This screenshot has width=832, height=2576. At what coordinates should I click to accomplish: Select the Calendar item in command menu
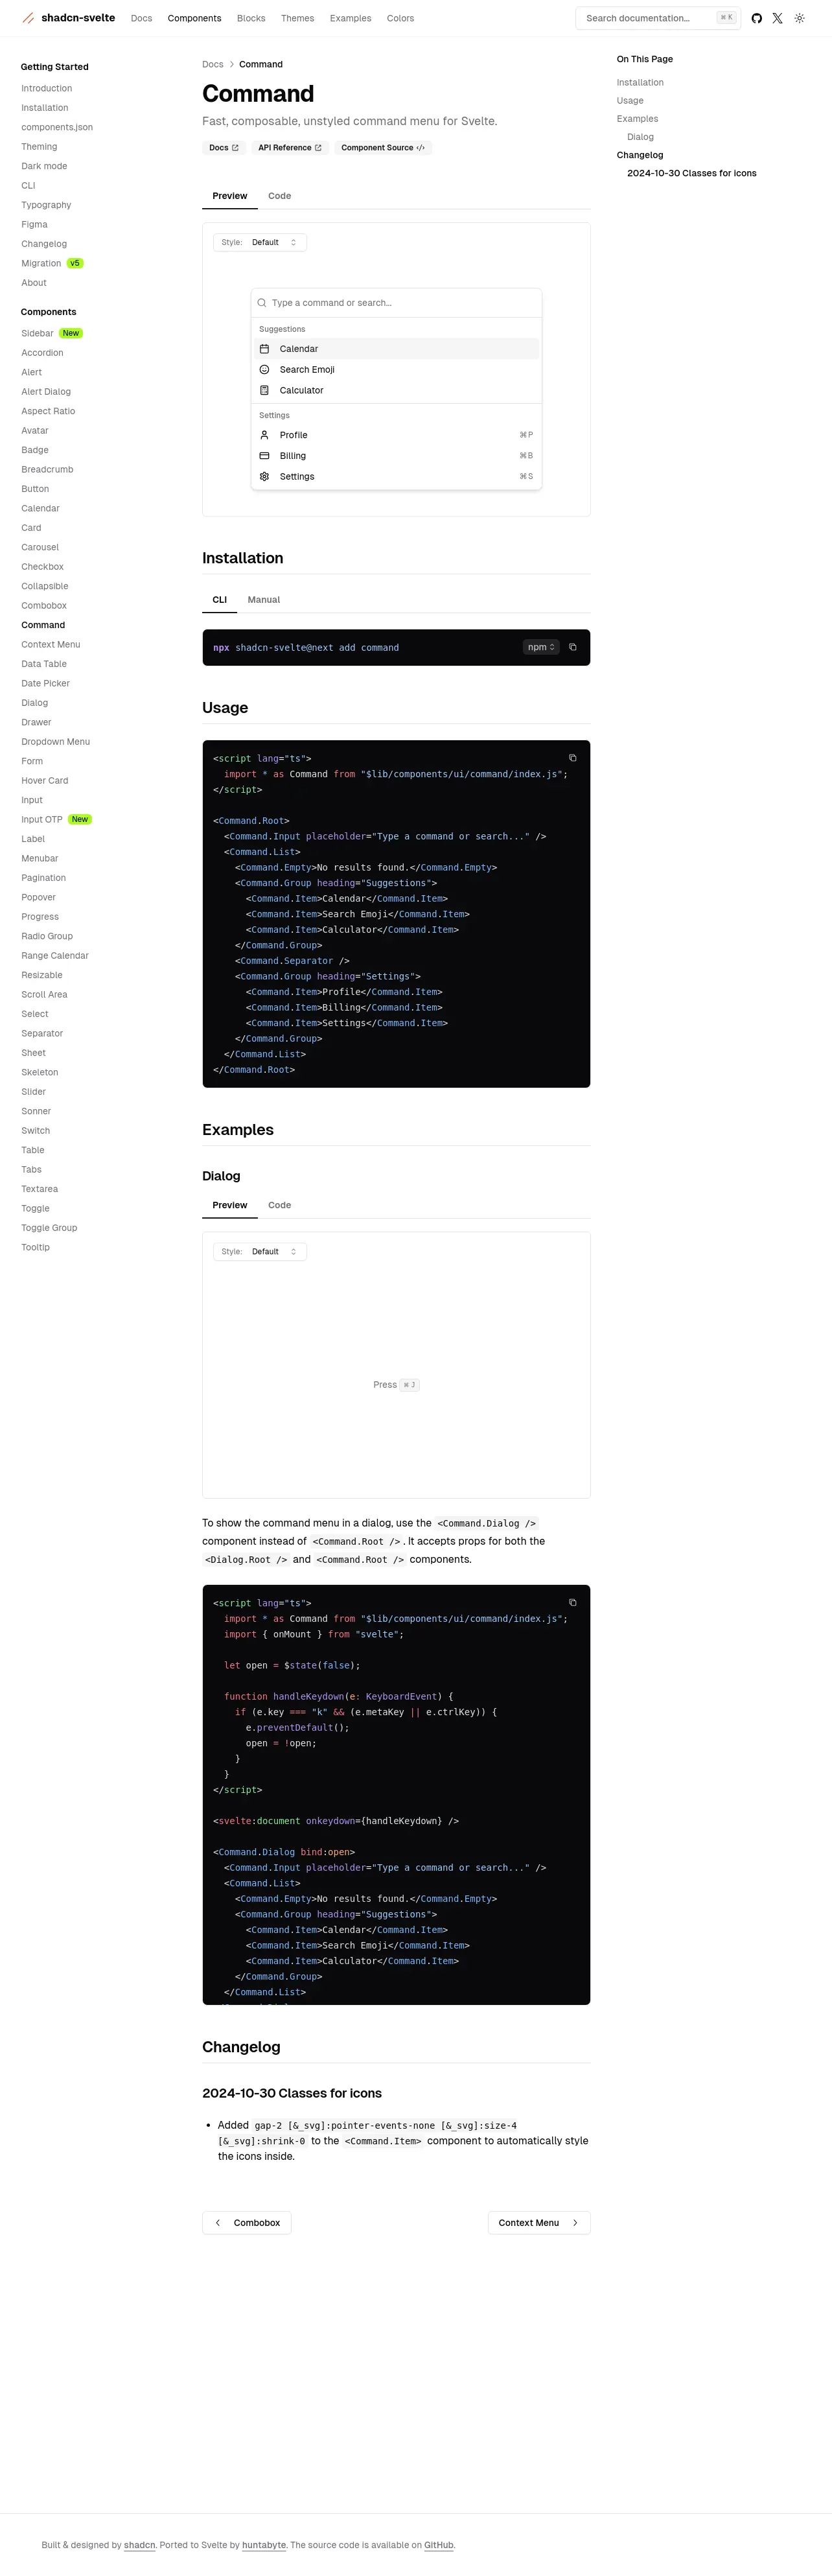pyautogui.click(x=396, y=349)
